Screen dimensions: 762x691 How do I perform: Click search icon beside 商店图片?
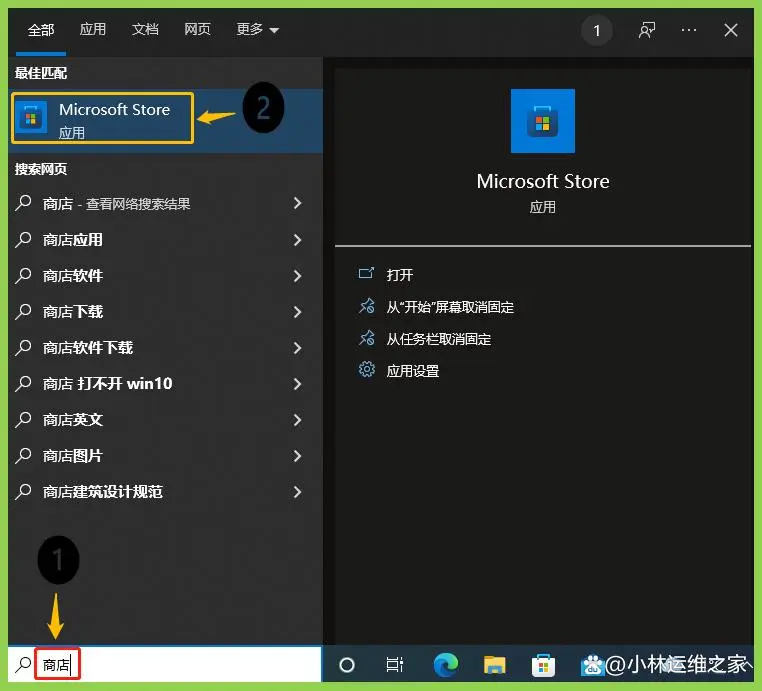(23, 455)
